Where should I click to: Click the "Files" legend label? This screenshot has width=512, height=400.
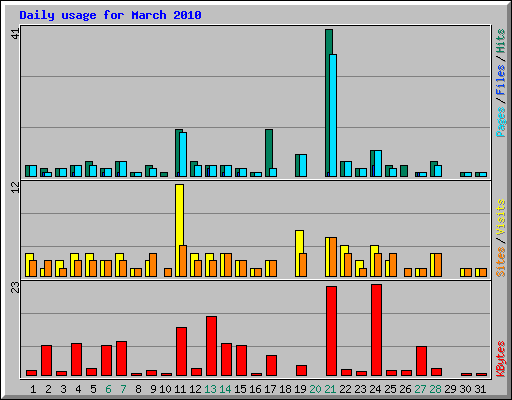[501, 79]
